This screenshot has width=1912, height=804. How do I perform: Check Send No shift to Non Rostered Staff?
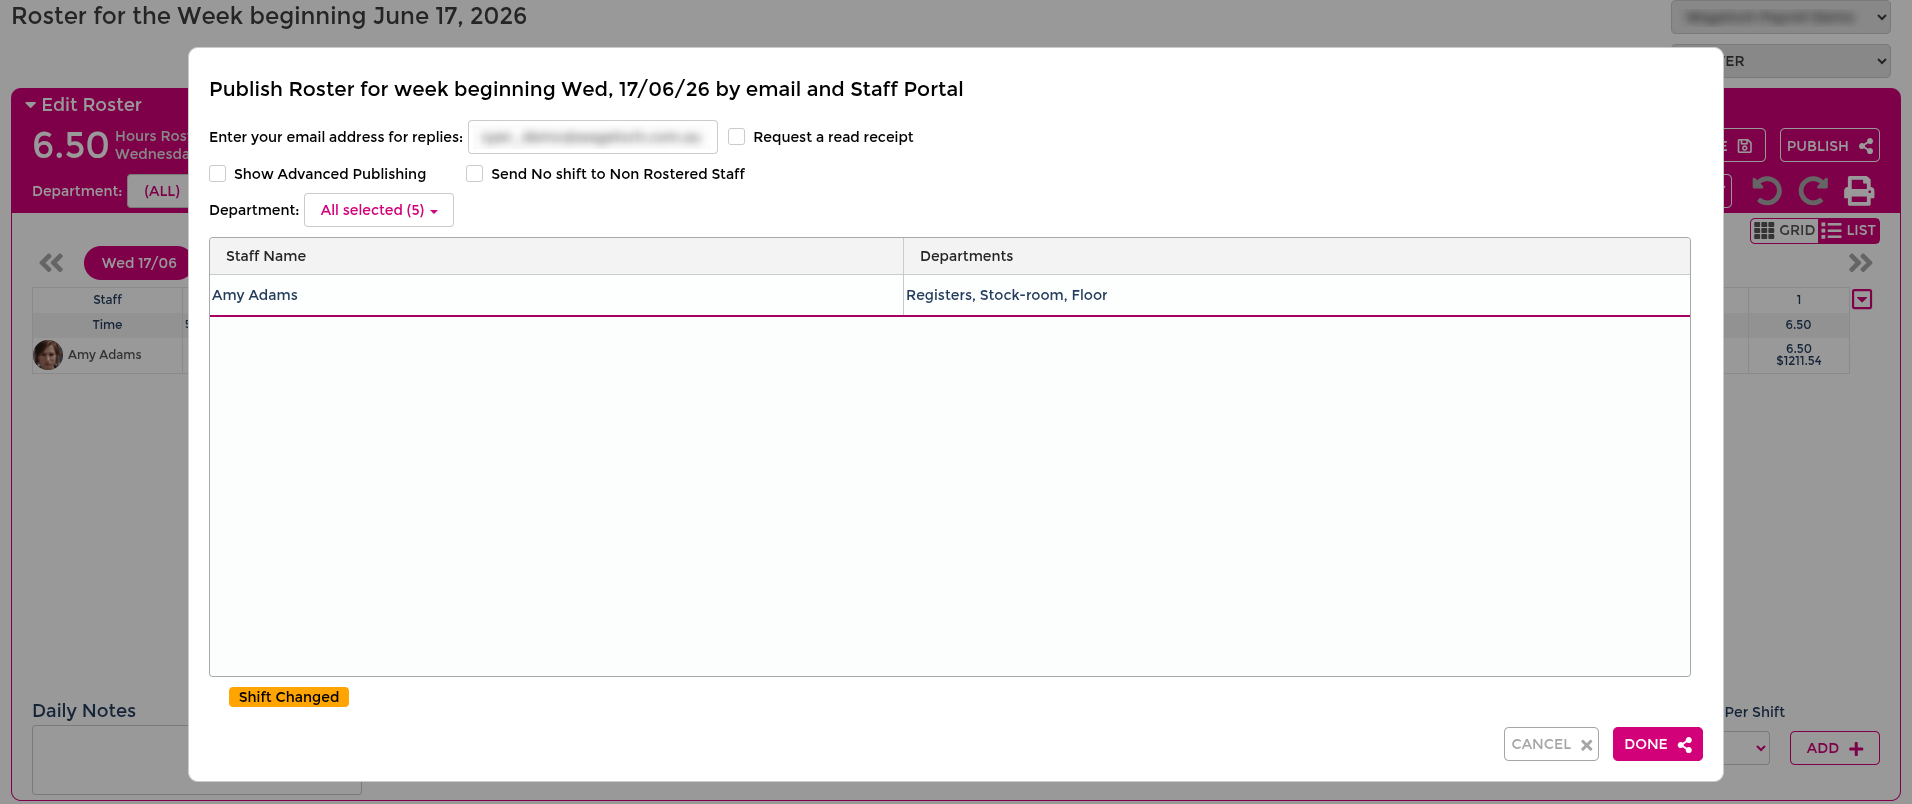tap(475, 174)
